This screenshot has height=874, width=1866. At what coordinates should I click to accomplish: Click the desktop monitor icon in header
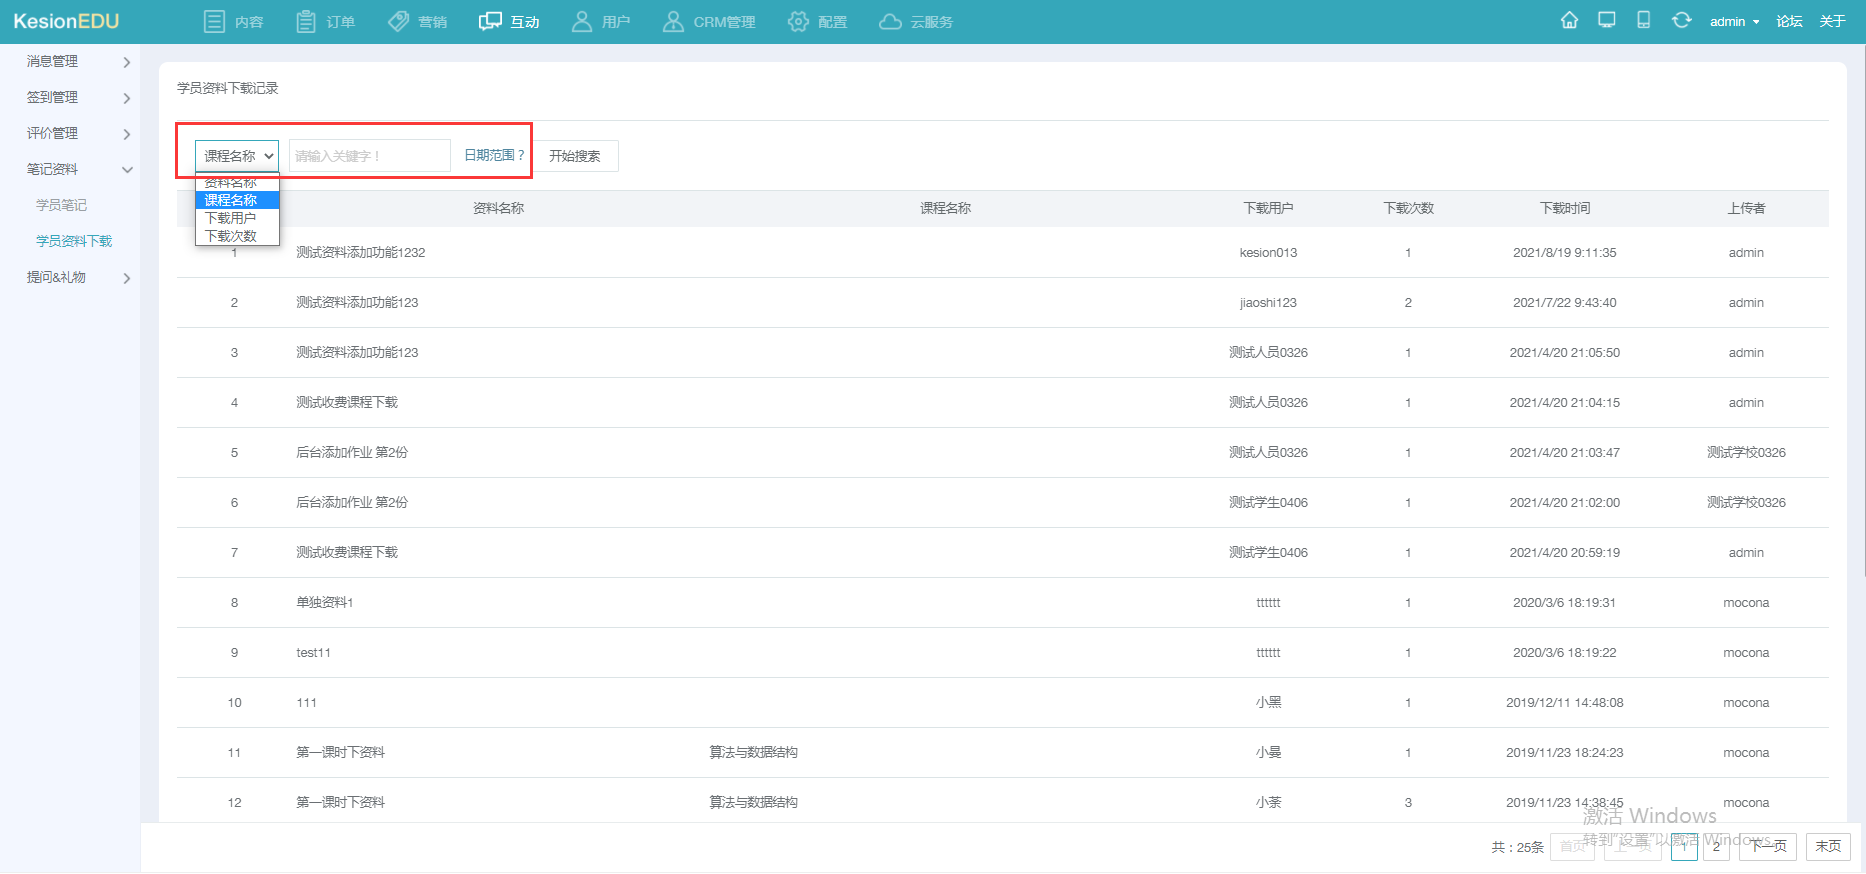click(x=1607, y=21)
